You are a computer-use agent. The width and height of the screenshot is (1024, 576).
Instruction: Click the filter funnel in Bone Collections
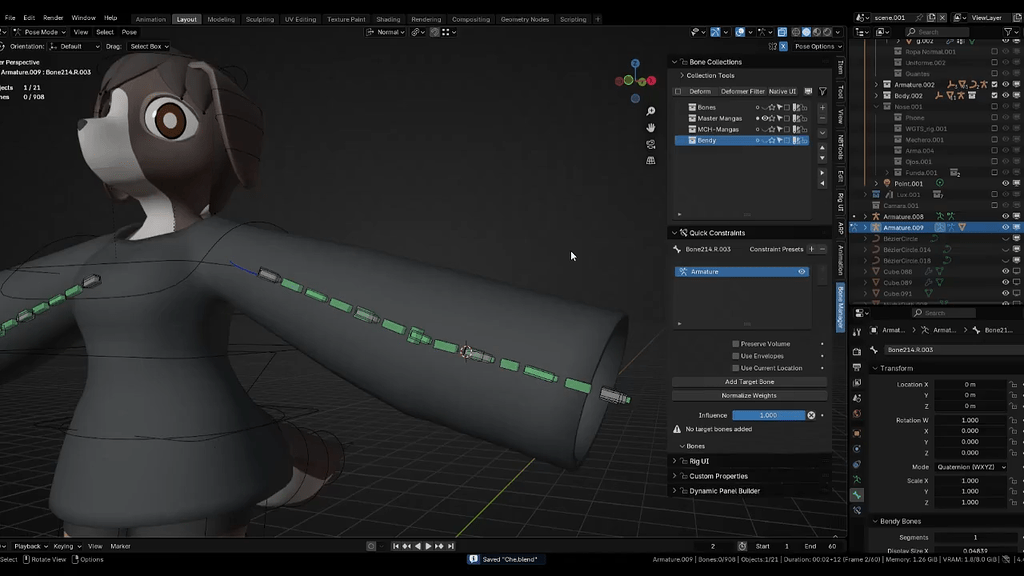(x=822, y=91)
